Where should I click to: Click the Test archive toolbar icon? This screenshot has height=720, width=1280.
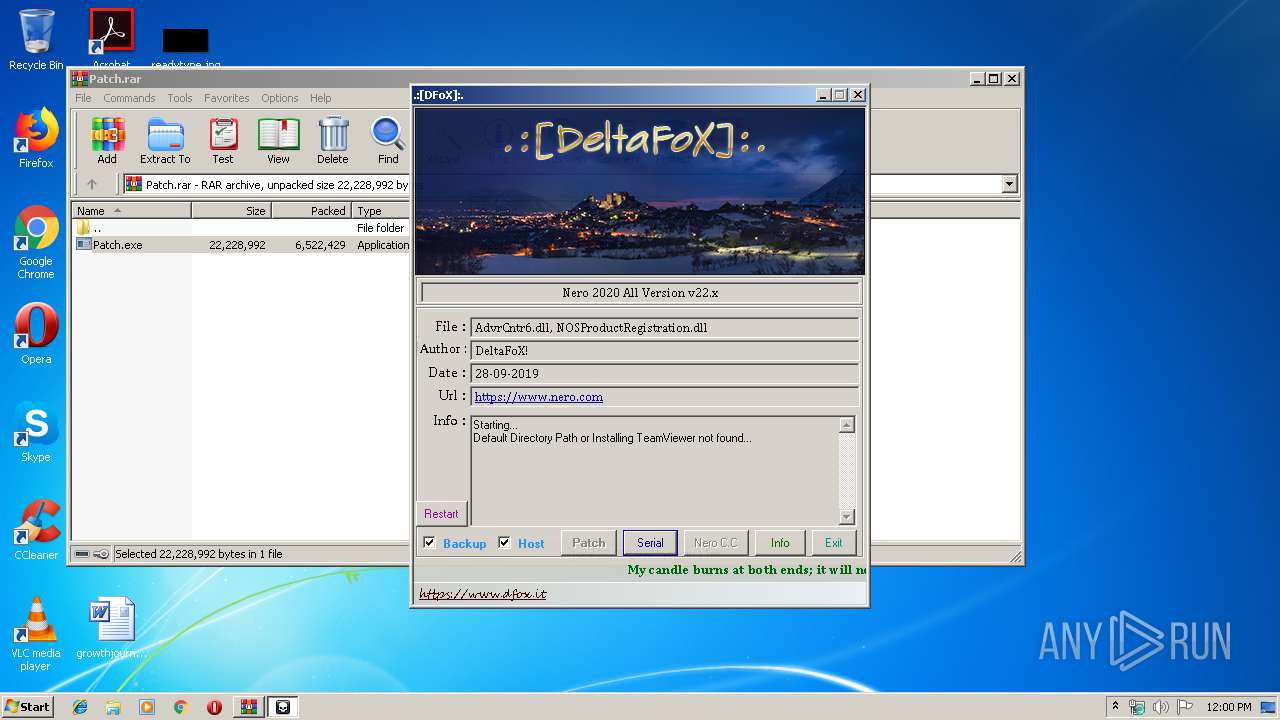pos(223,141)
